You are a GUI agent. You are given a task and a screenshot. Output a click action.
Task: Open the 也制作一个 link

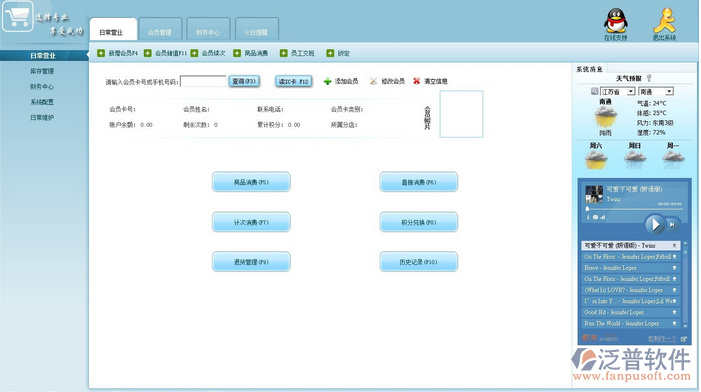tap(662, 339)
